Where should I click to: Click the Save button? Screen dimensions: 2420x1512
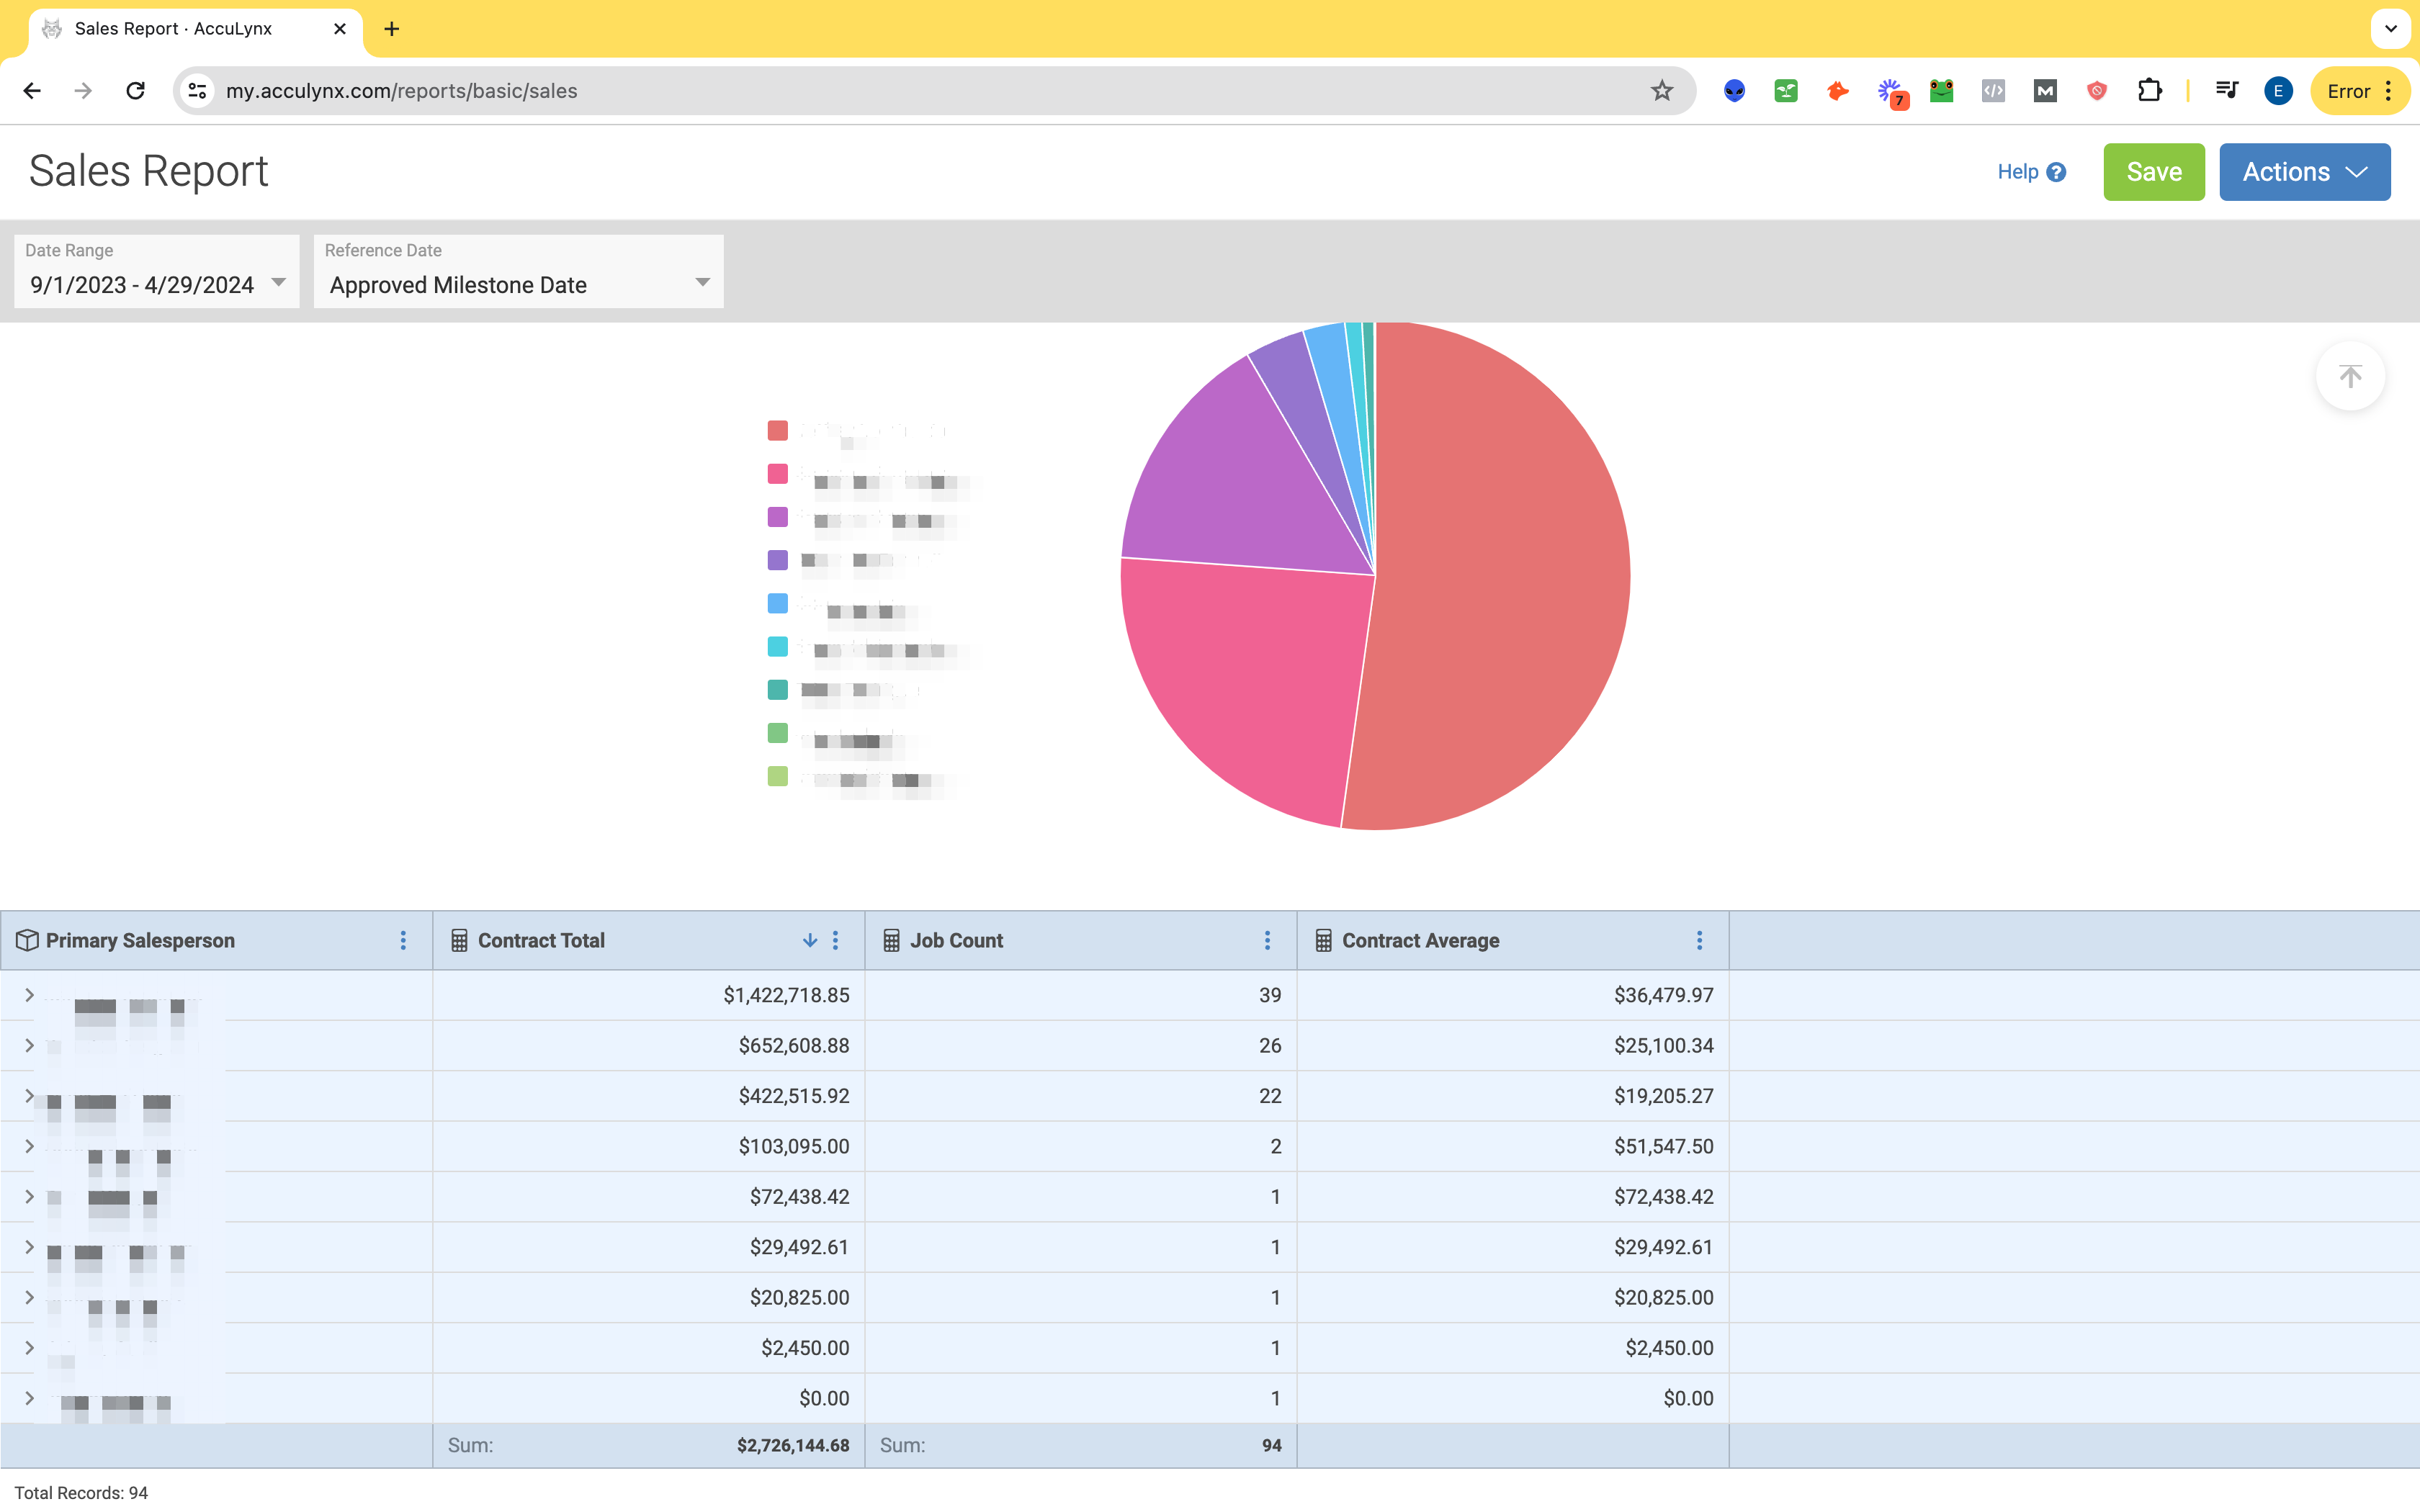coord(2154,172)
